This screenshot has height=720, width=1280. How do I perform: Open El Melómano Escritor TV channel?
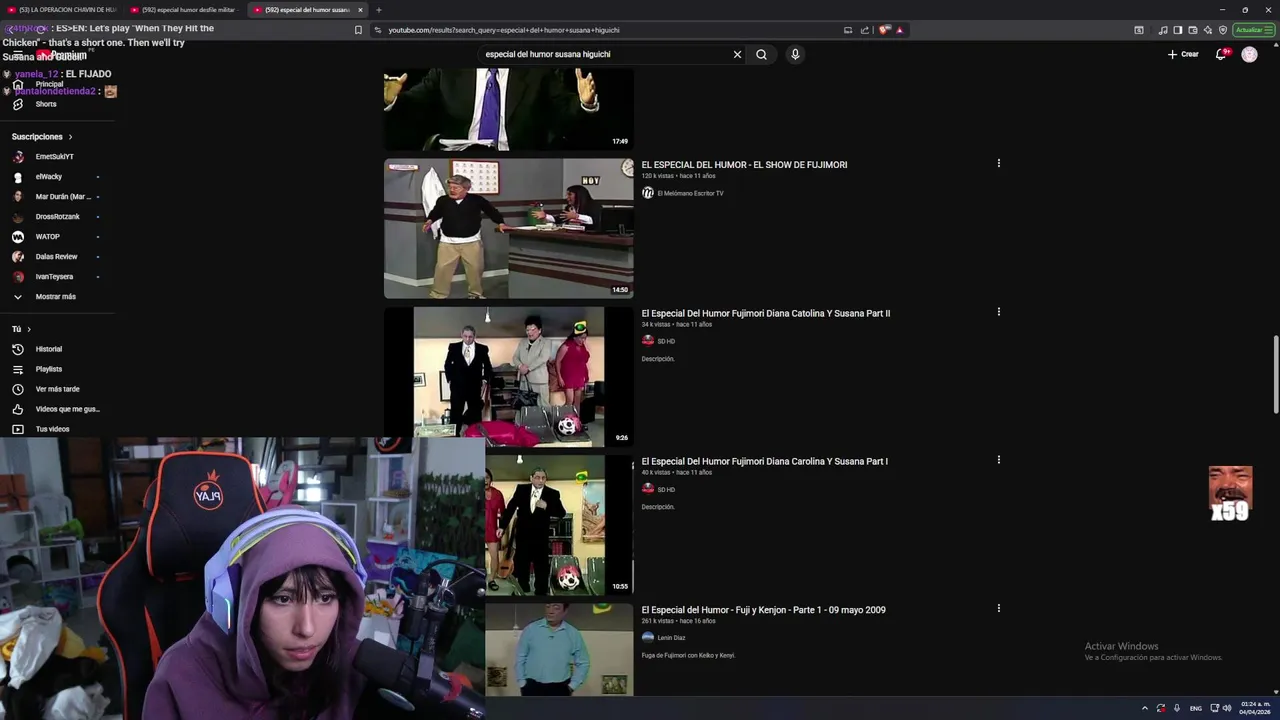point(690,193)
